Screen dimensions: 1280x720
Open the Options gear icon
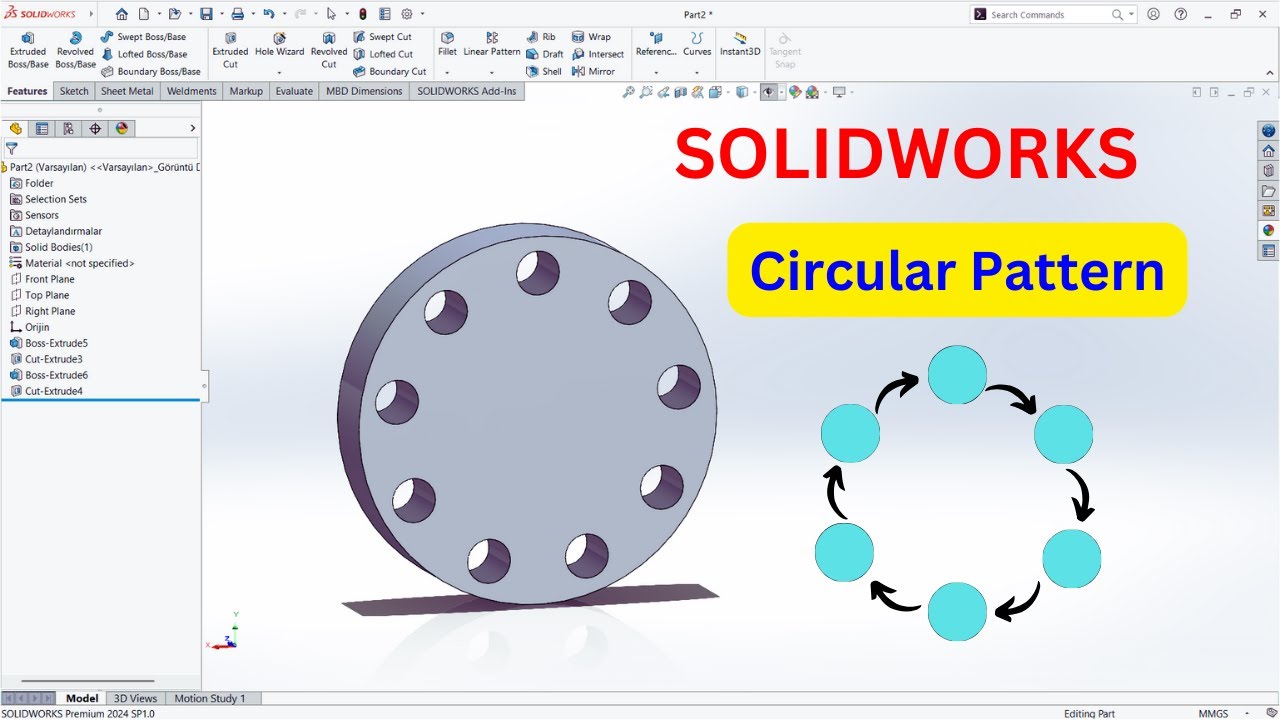pyautogui.click(x=407, y=14)
